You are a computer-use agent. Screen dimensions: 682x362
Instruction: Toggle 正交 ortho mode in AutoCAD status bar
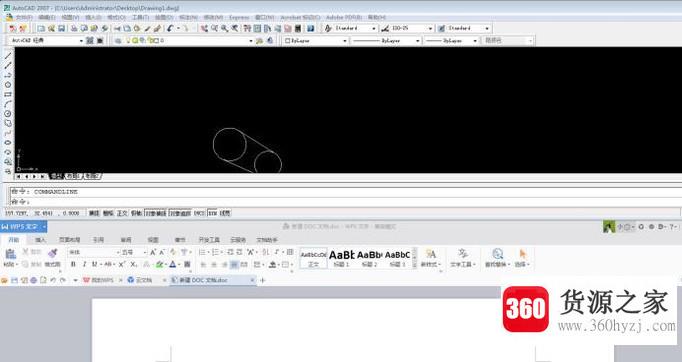pyautogui.click(x=122, y=213)
